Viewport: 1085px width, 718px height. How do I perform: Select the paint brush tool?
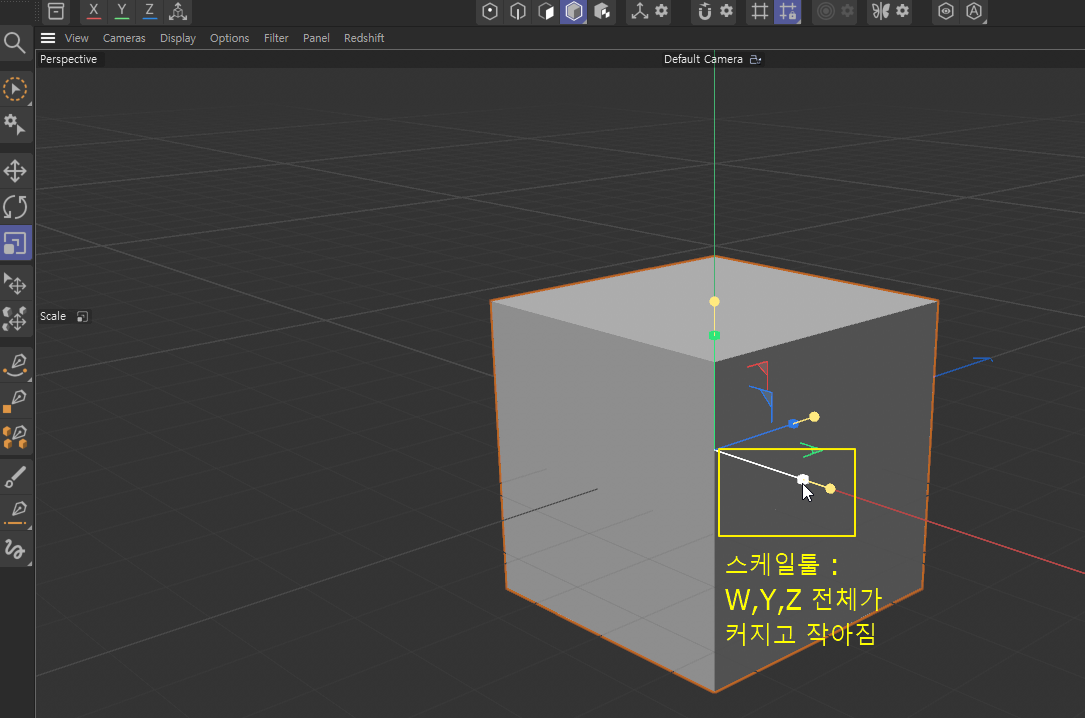click(15, 477)
